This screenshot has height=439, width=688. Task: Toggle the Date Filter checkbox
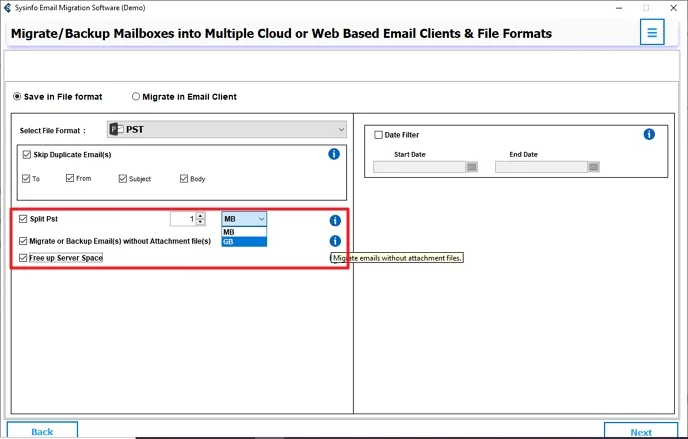[x=378, y=135]
